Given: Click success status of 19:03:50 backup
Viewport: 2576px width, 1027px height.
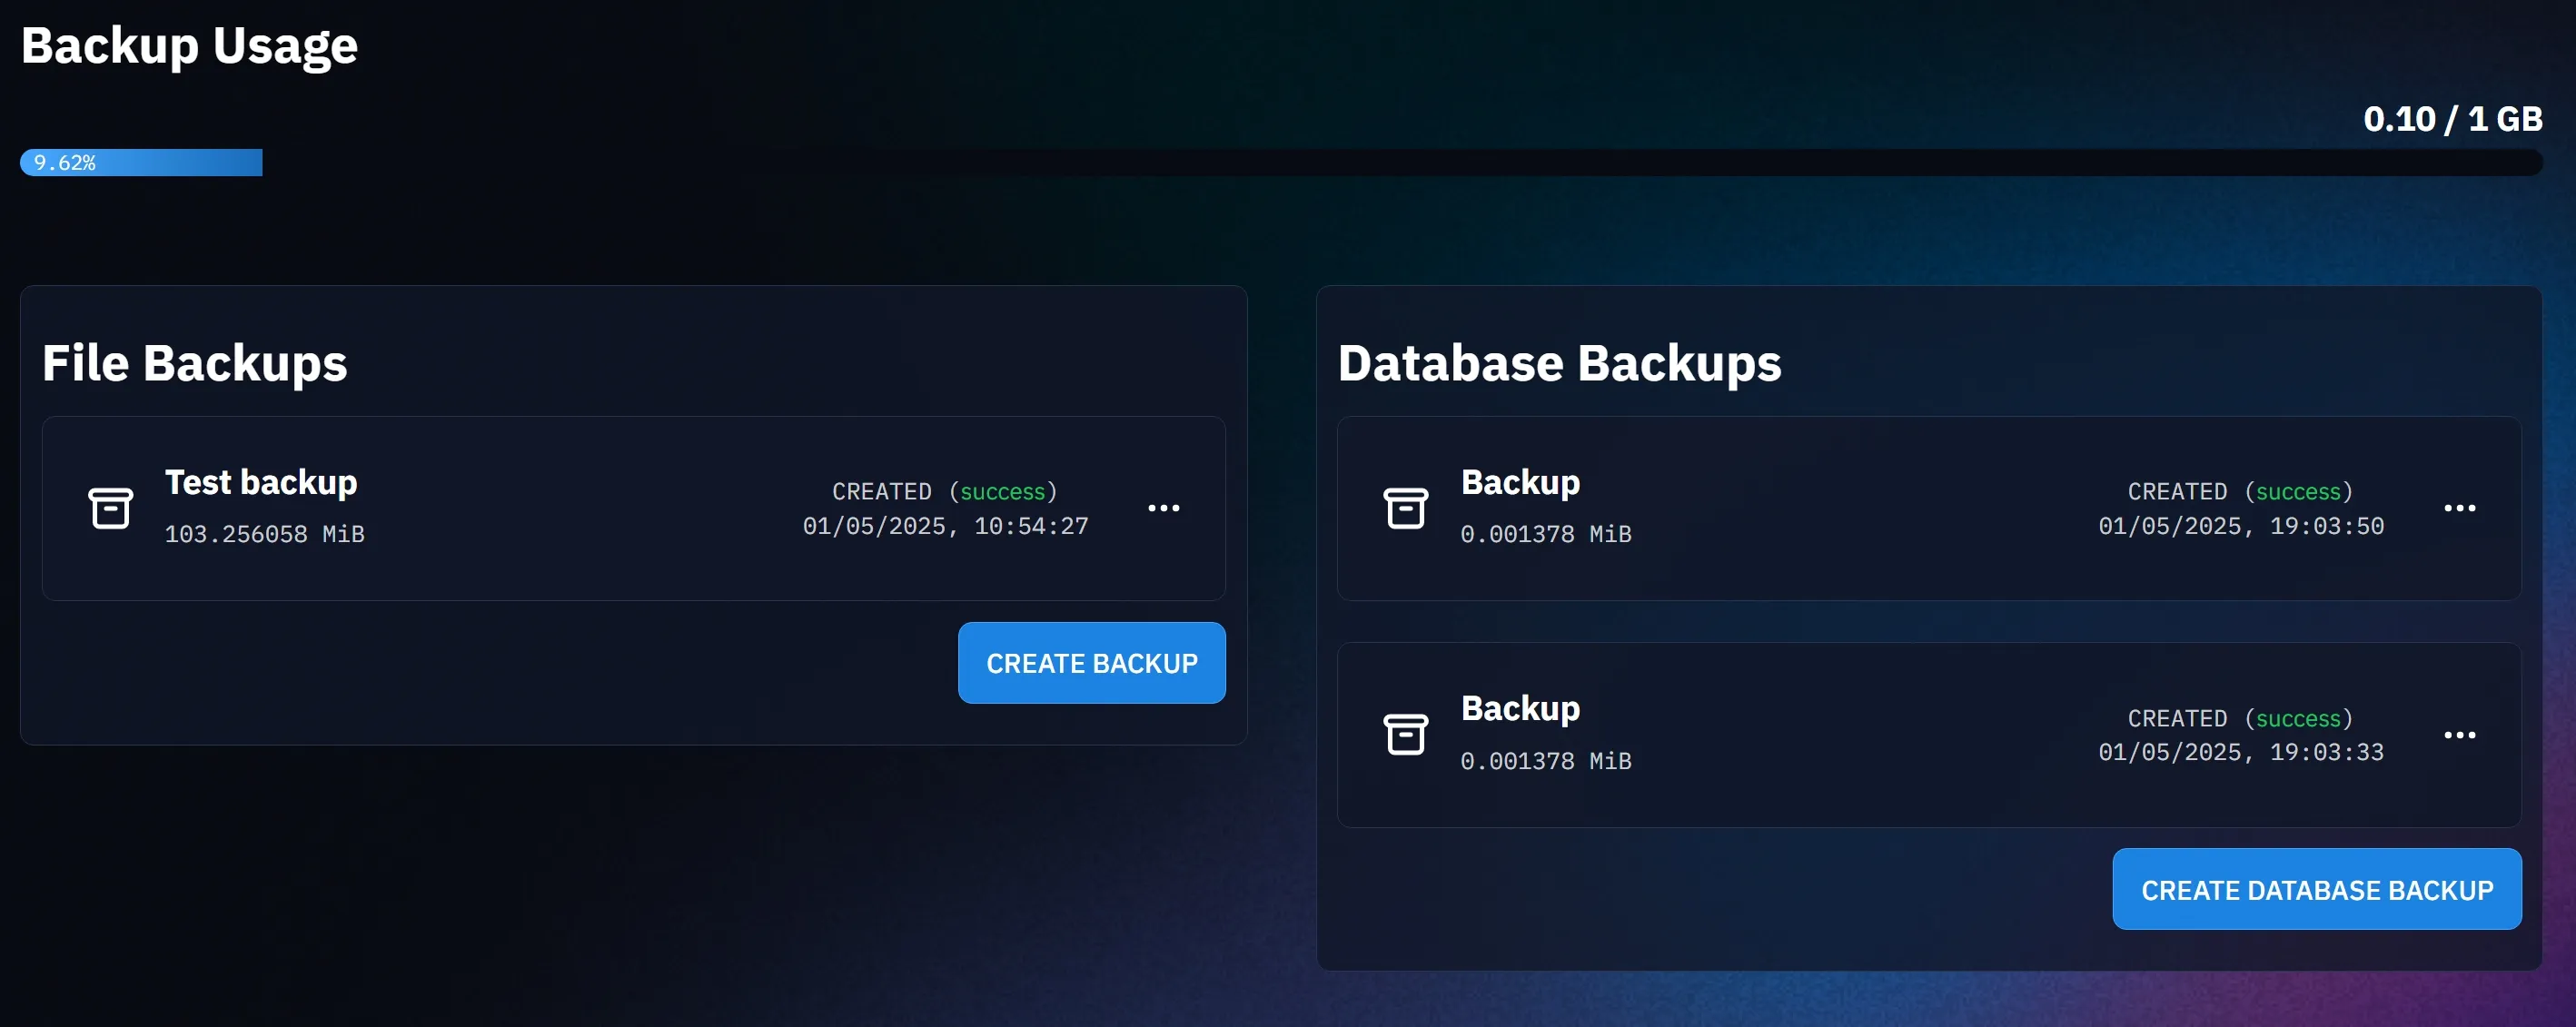Looking at the screenshot, I should tap(2298, 492).
